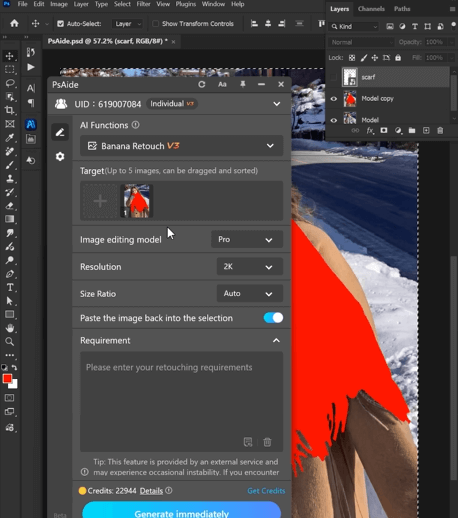This screenshot has height=518, width=458.
Task: Click the PsAide refresh icon
Action: point(202,84)
